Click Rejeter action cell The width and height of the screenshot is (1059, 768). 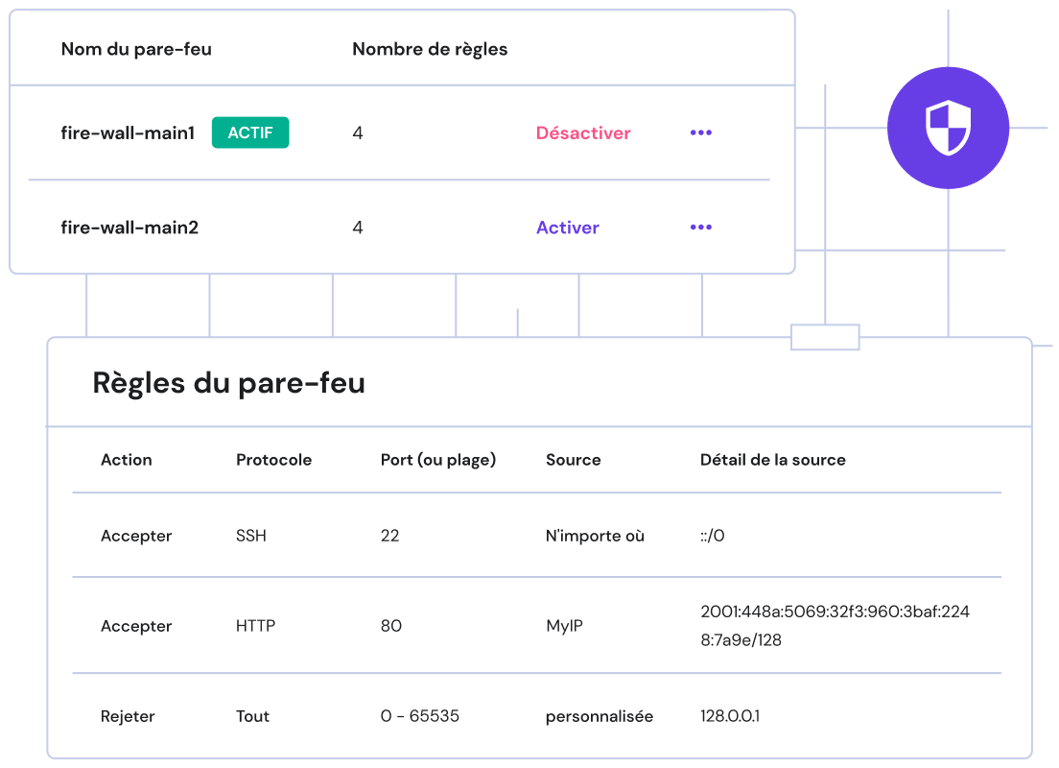128,717
